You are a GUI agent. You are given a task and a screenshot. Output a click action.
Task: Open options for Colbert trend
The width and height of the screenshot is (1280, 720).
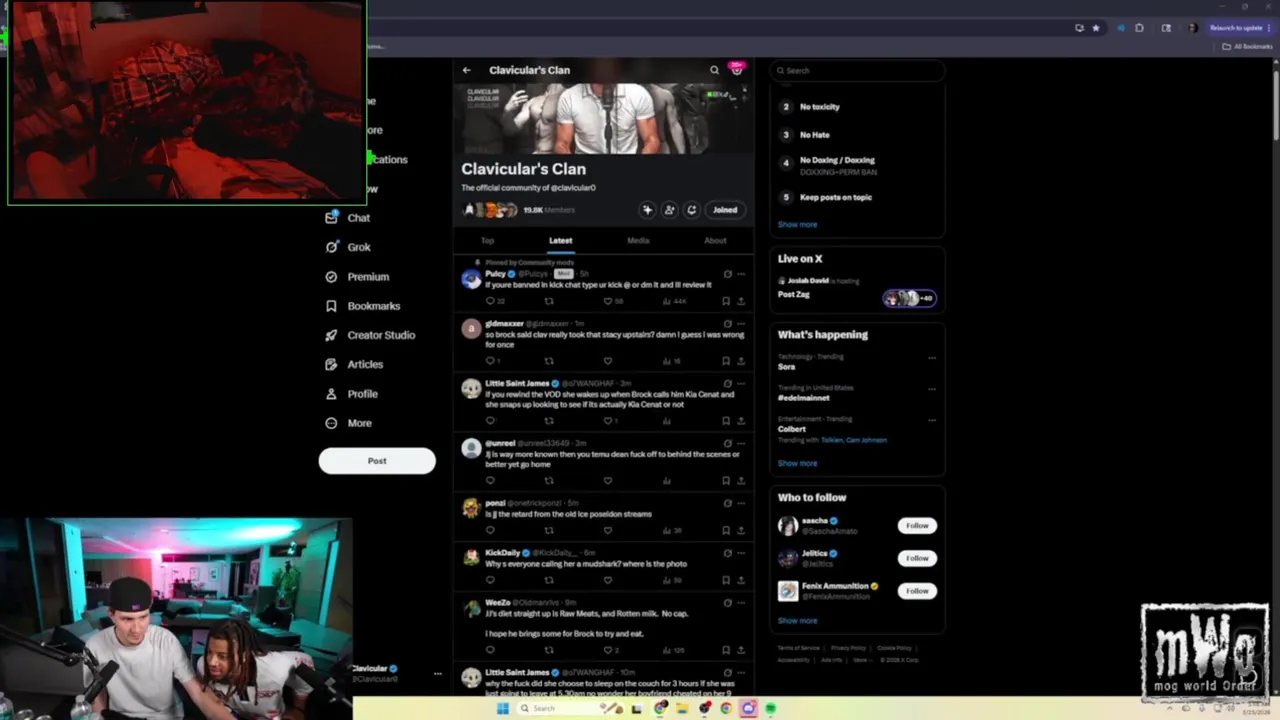point(932,419)
